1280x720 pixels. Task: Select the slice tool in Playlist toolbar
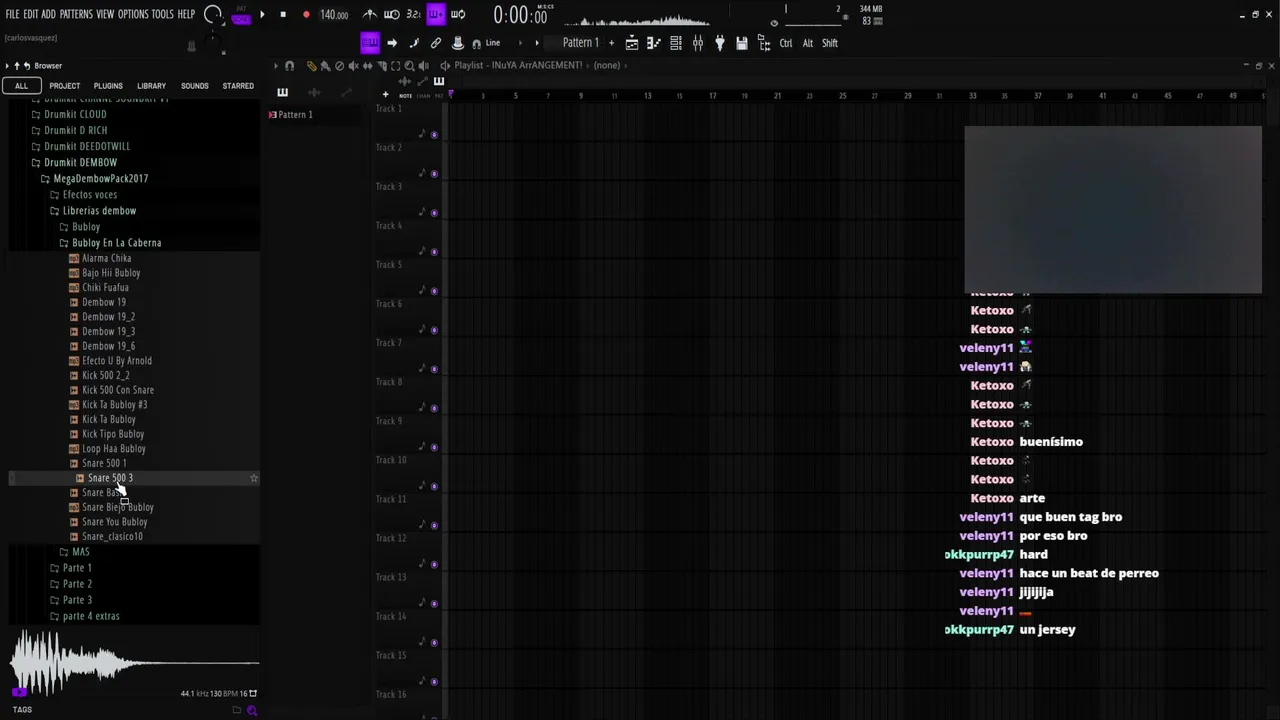click(x=381, y=65)
